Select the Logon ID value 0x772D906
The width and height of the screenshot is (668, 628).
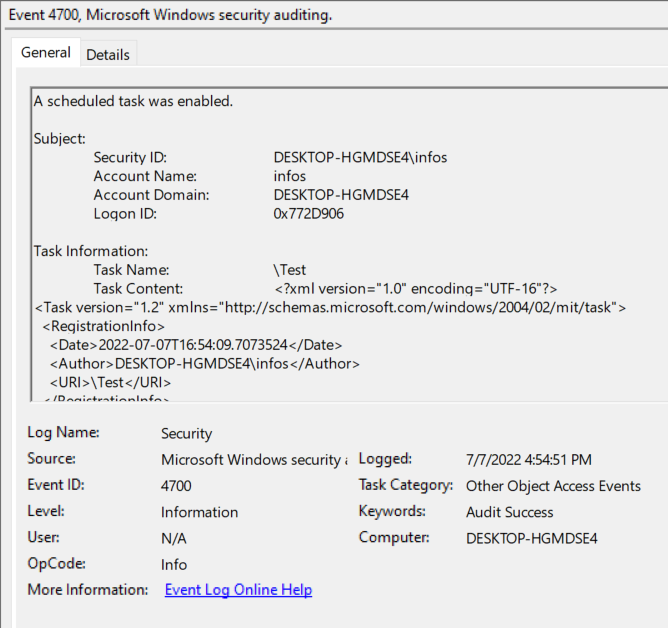click(308, 214)
